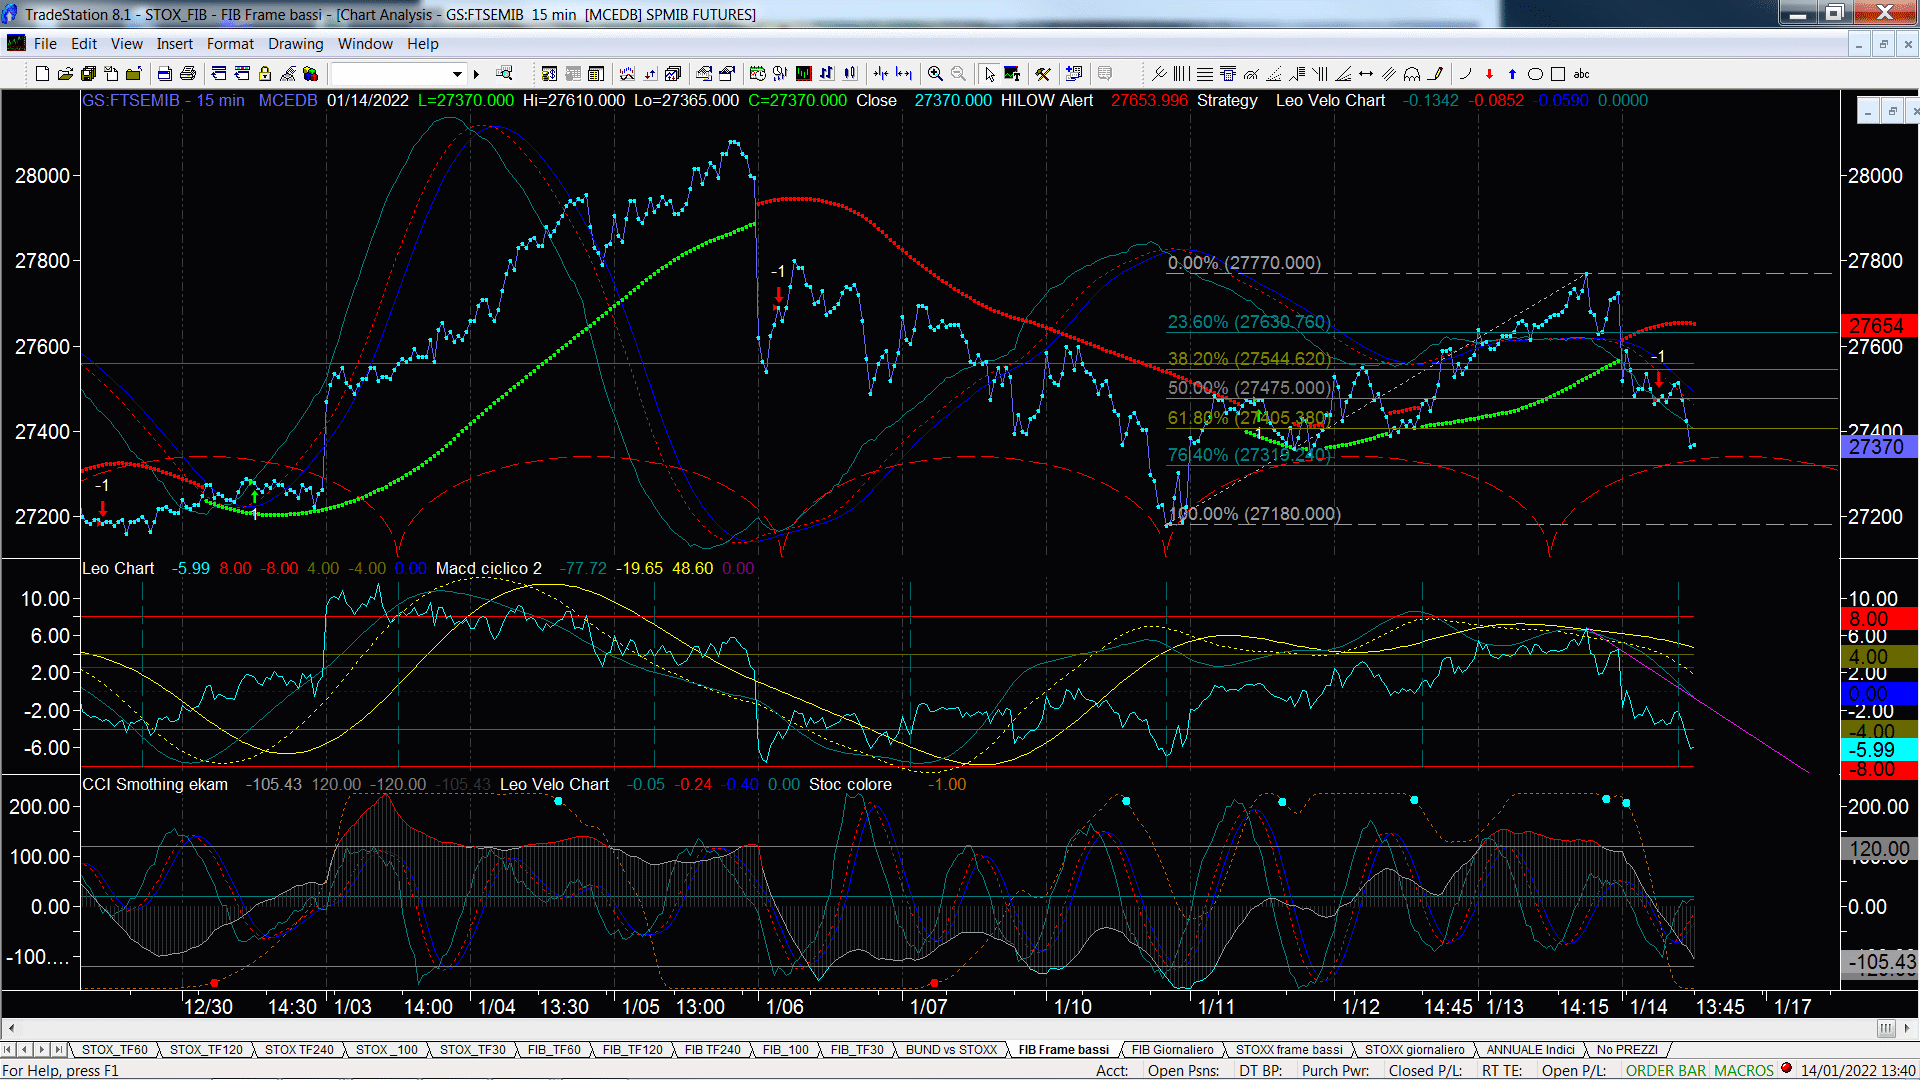The width and height of the screenshot is (1920, 1080).
Task: Open the Format menu
Action: (x=230, y=44)
